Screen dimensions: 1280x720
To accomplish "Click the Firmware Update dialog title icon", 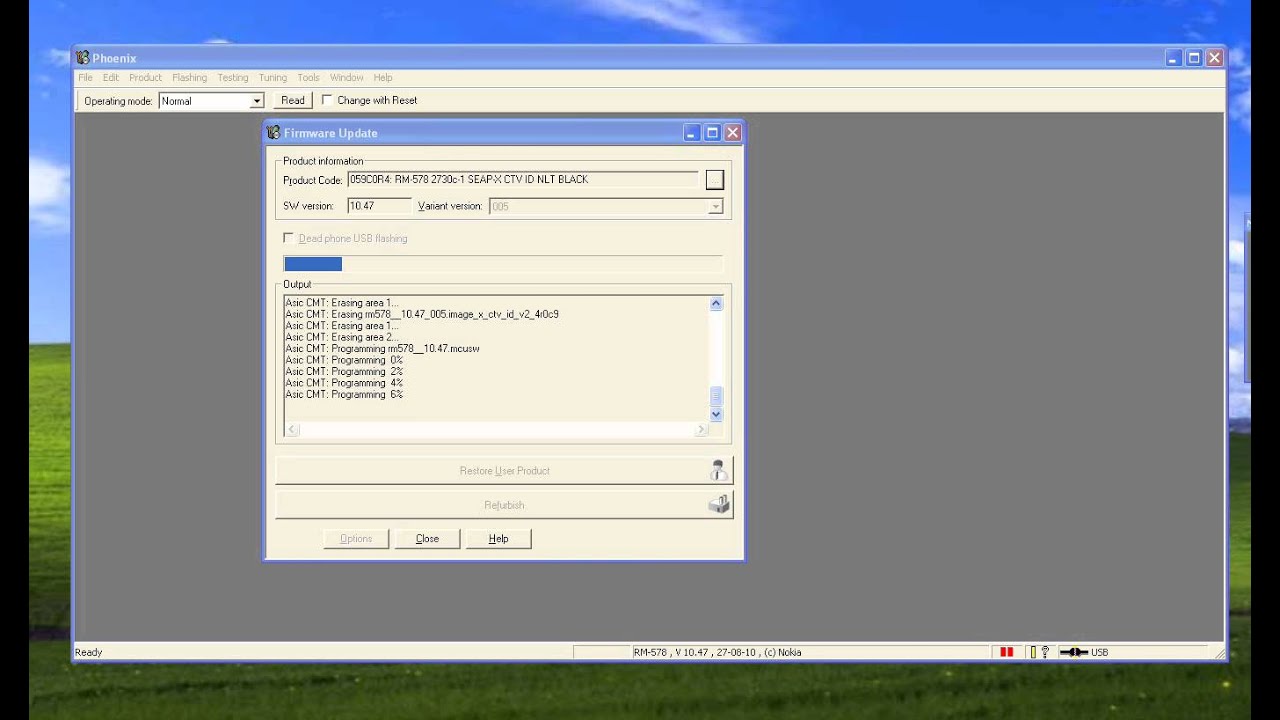I will 274,132.
